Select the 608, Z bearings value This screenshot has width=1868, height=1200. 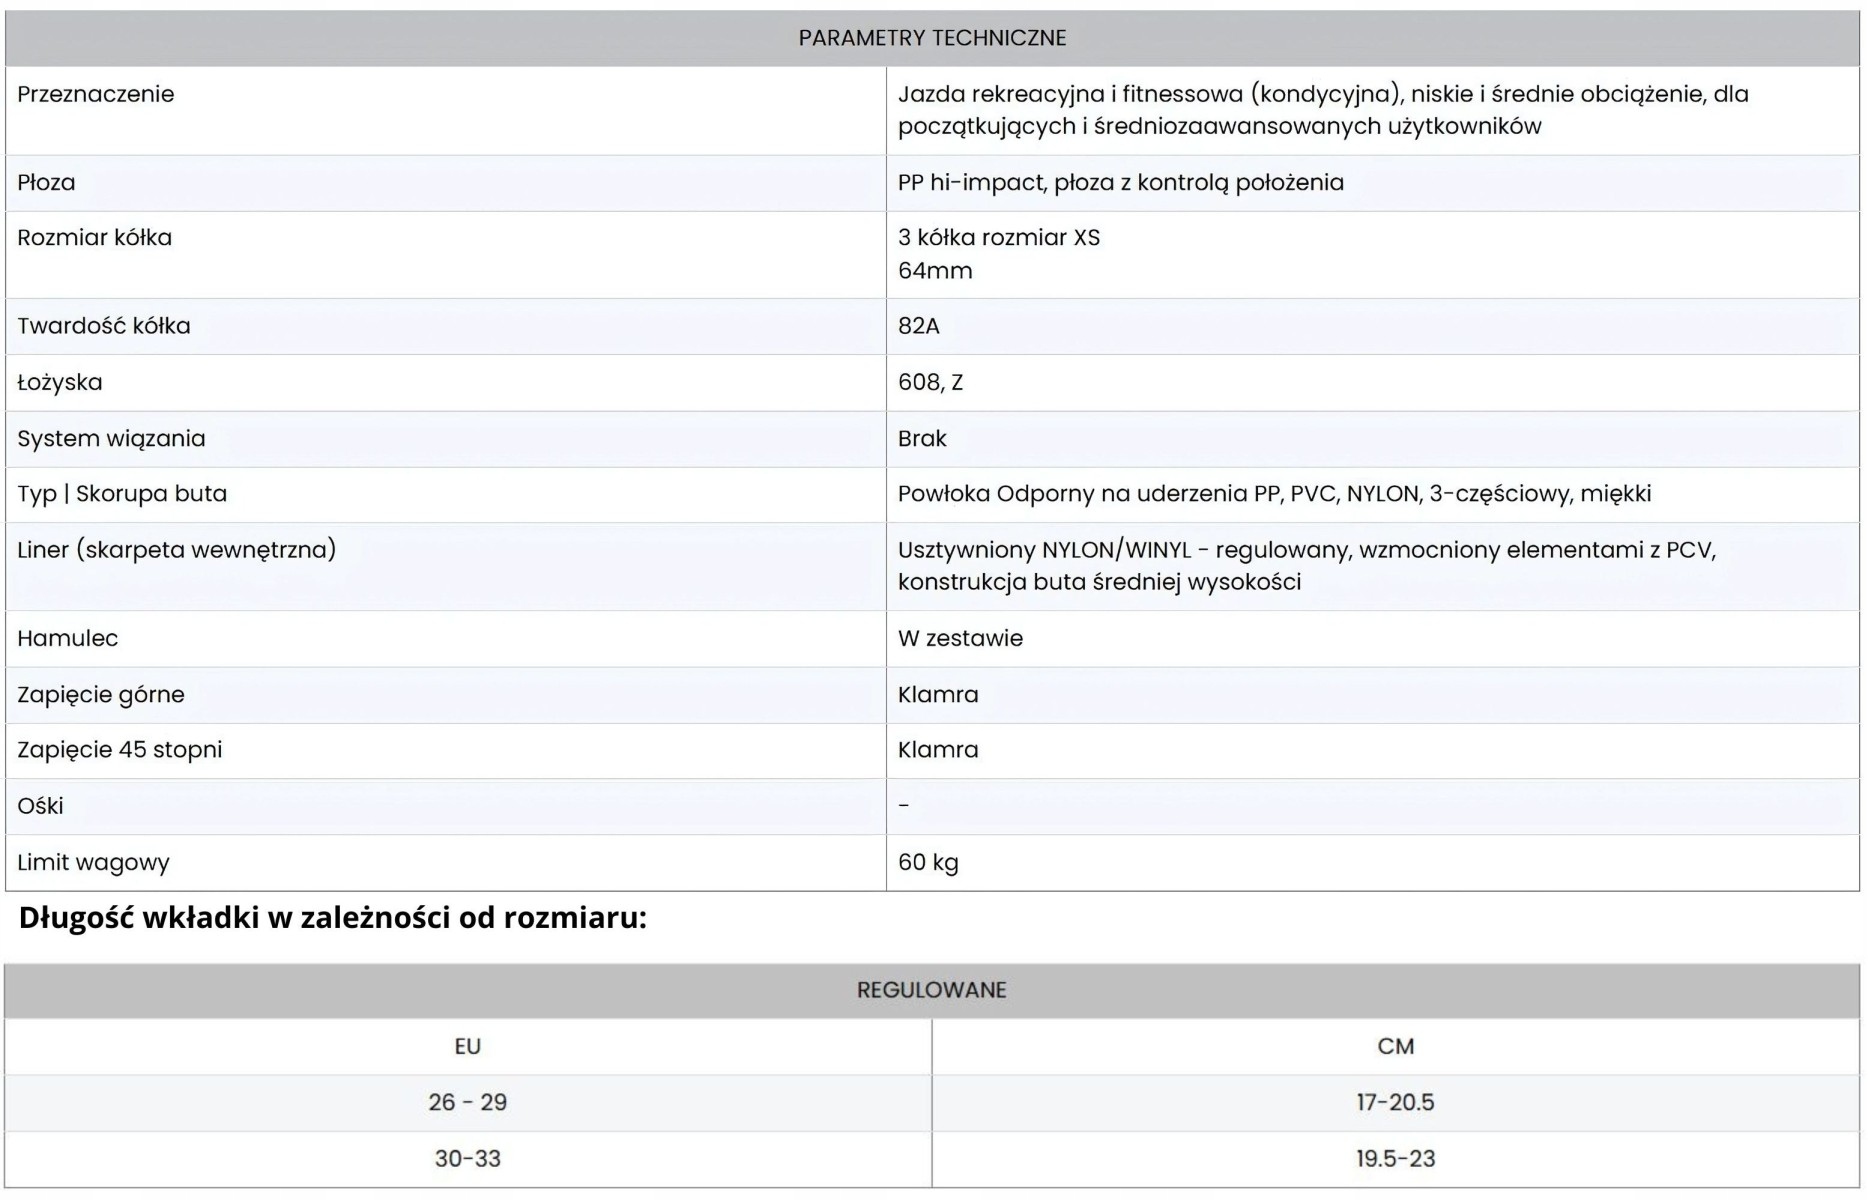930,382
